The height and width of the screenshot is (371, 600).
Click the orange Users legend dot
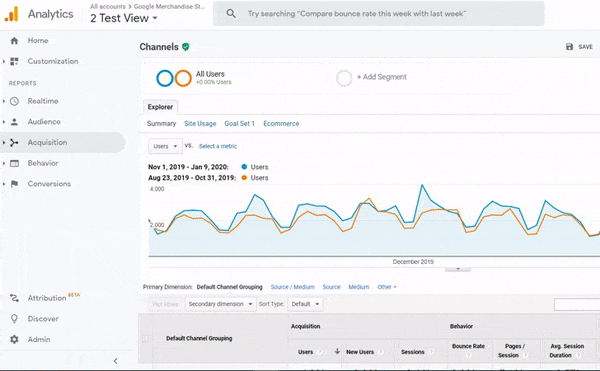tap(244, 177)
